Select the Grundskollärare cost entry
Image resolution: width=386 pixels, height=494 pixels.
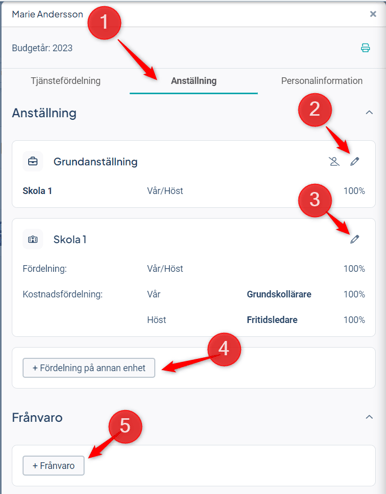(279, 294)
